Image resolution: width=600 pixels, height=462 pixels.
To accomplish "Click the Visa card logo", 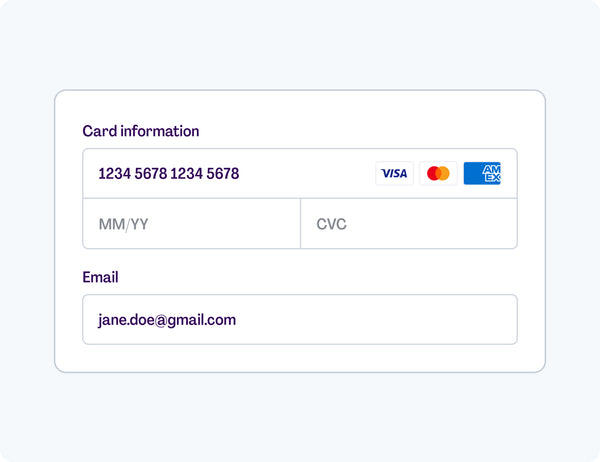I will [x=394, y=174].
